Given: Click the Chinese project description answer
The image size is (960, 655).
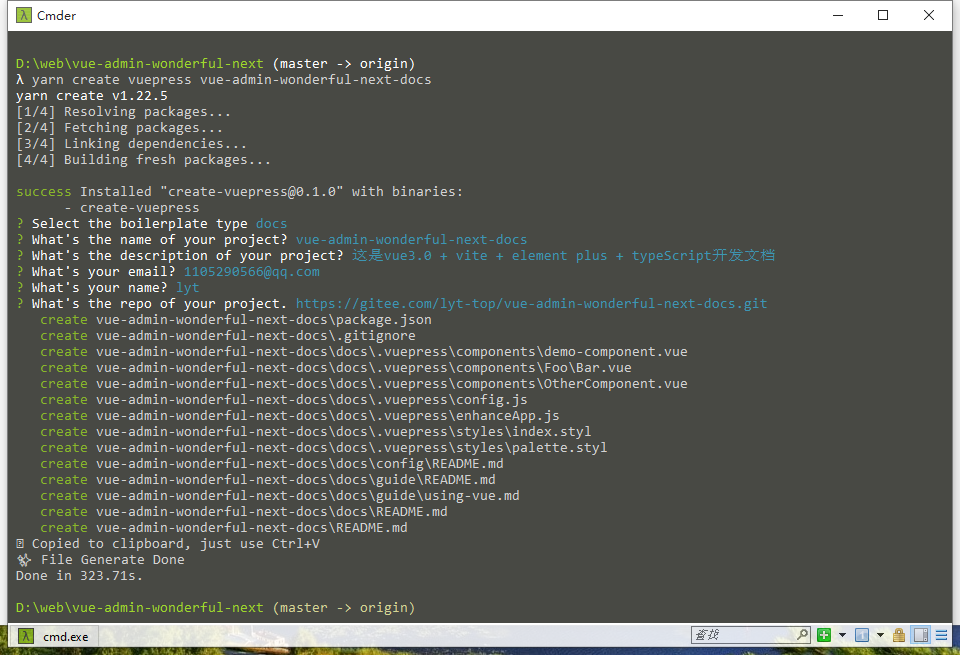Looking at the screenshot, I should (563, 256).
